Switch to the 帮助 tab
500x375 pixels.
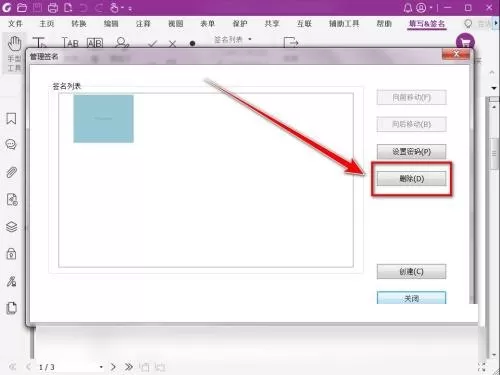tap(384, 24)
